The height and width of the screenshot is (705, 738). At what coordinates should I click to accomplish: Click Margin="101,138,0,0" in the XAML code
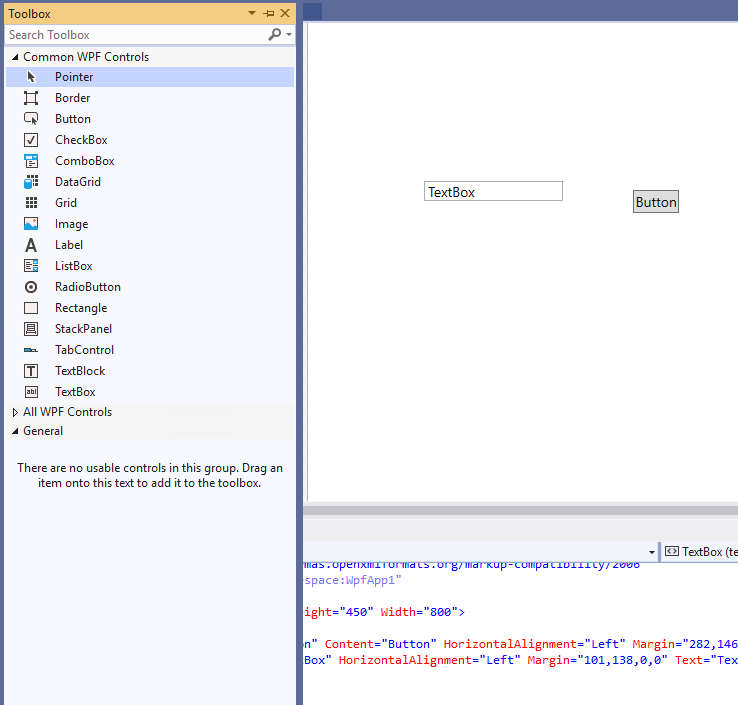click(597, 660)
